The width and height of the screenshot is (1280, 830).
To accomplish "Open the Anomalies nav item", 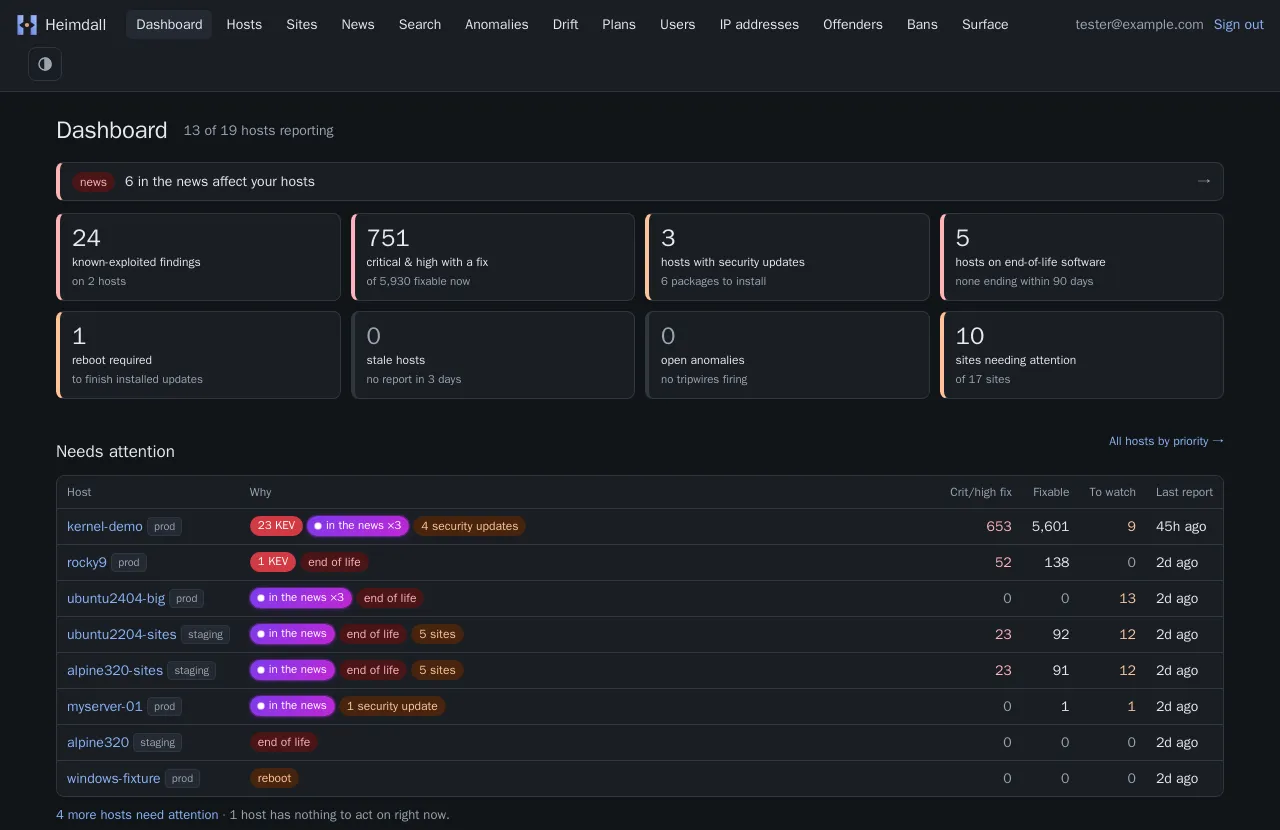I will pos(497,24).
